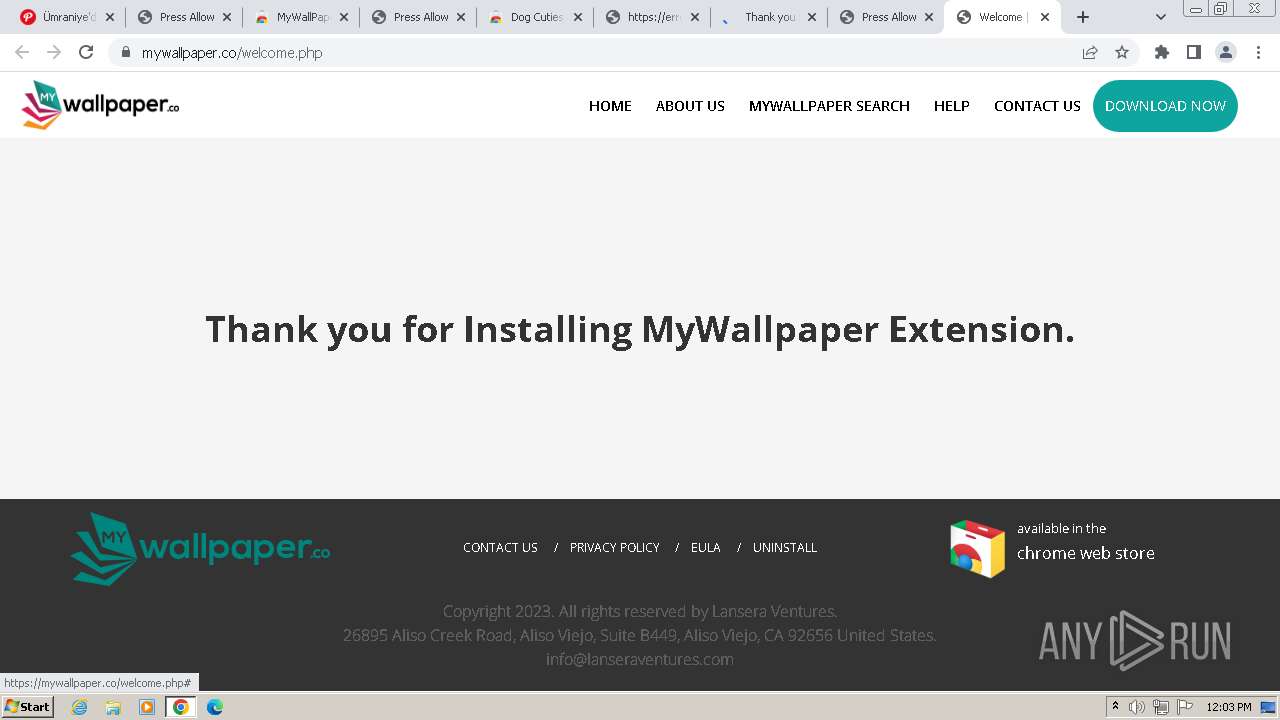Screen dimensions: 1280x720
Task: Open ABOUT US navigation item
Action: point(690,106)
